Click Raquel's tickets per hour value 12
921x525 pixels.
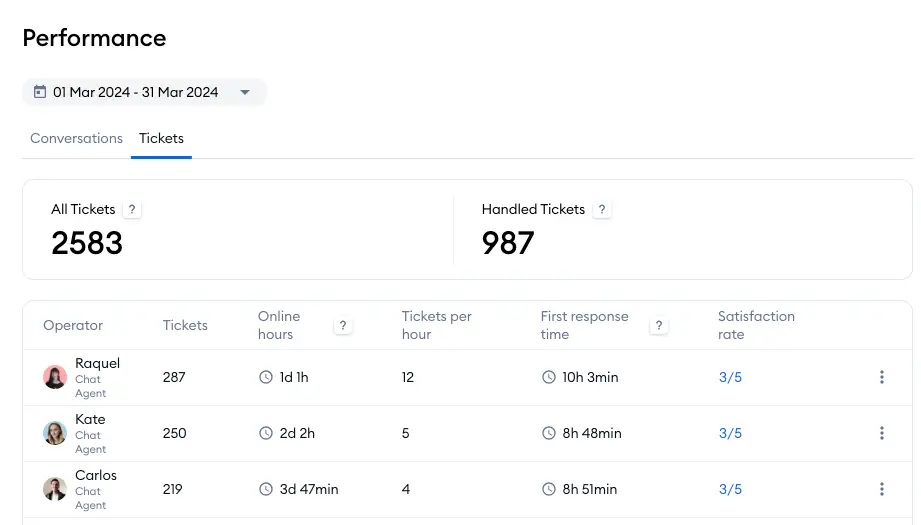click(408, 377)
